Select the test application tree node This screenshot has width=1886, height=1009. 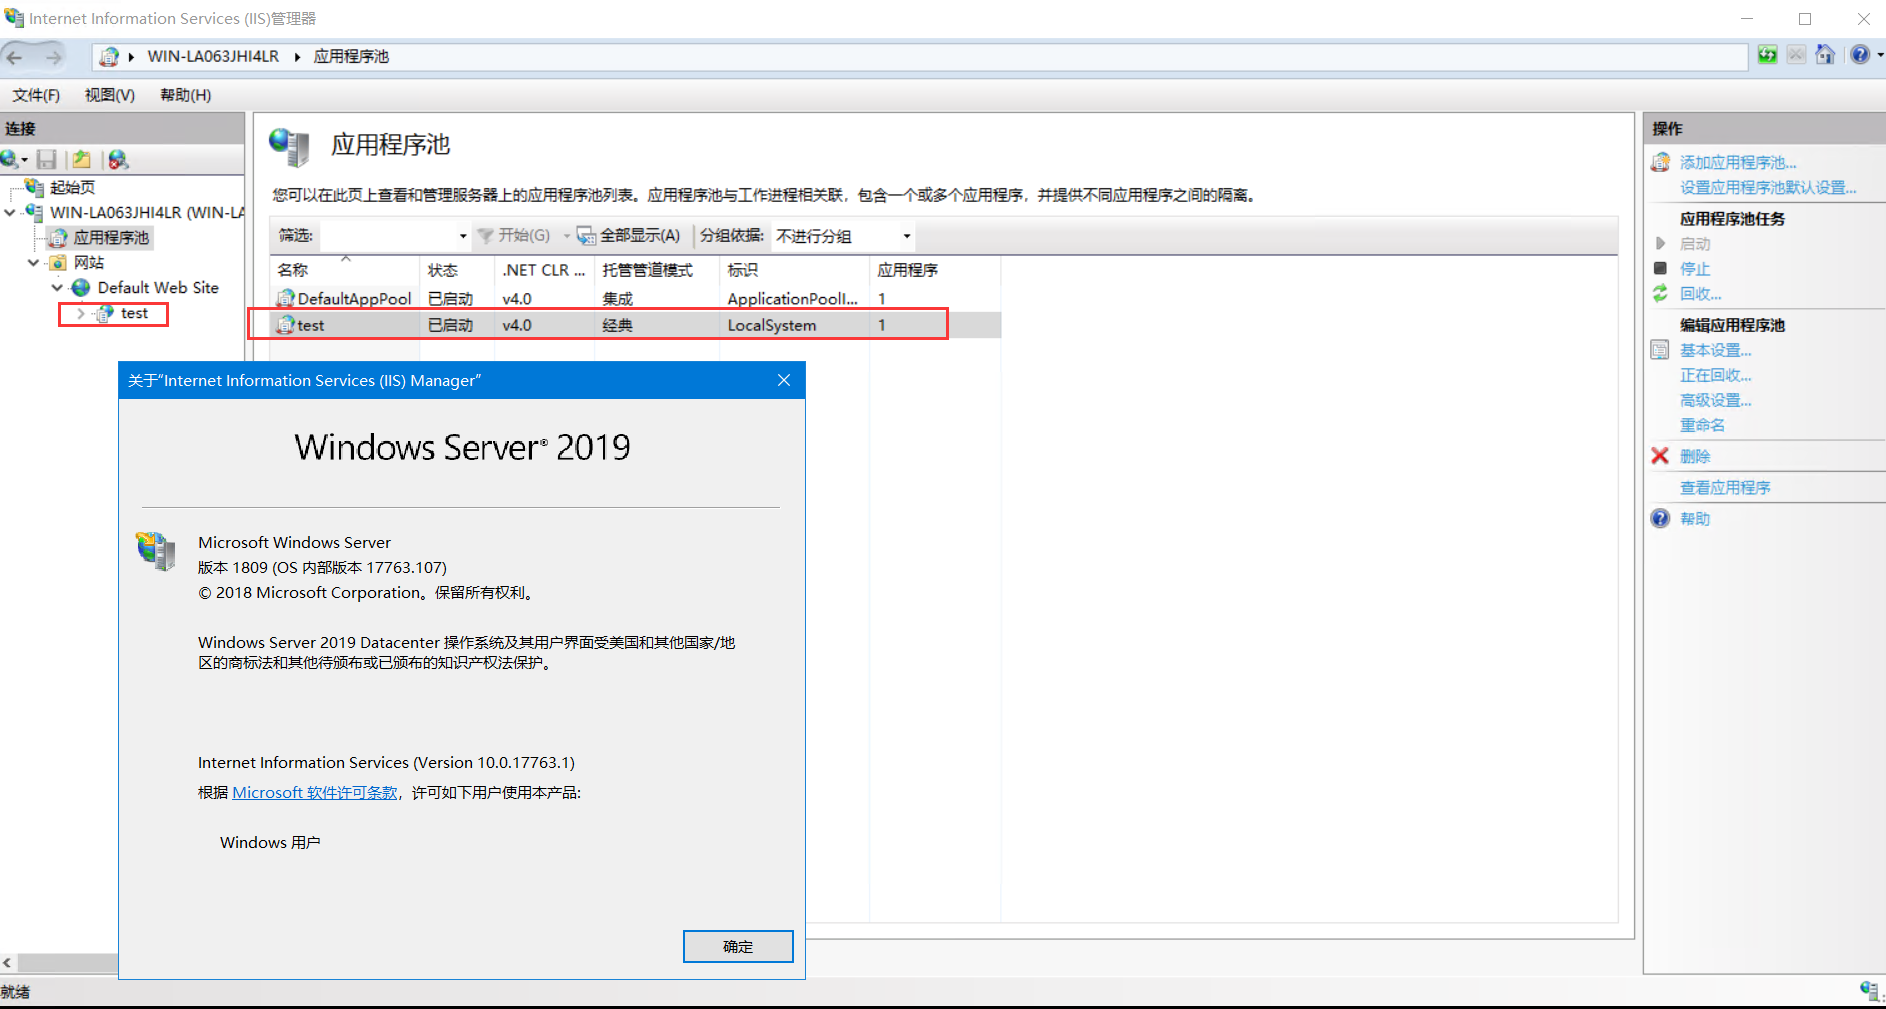pos(134,313)
